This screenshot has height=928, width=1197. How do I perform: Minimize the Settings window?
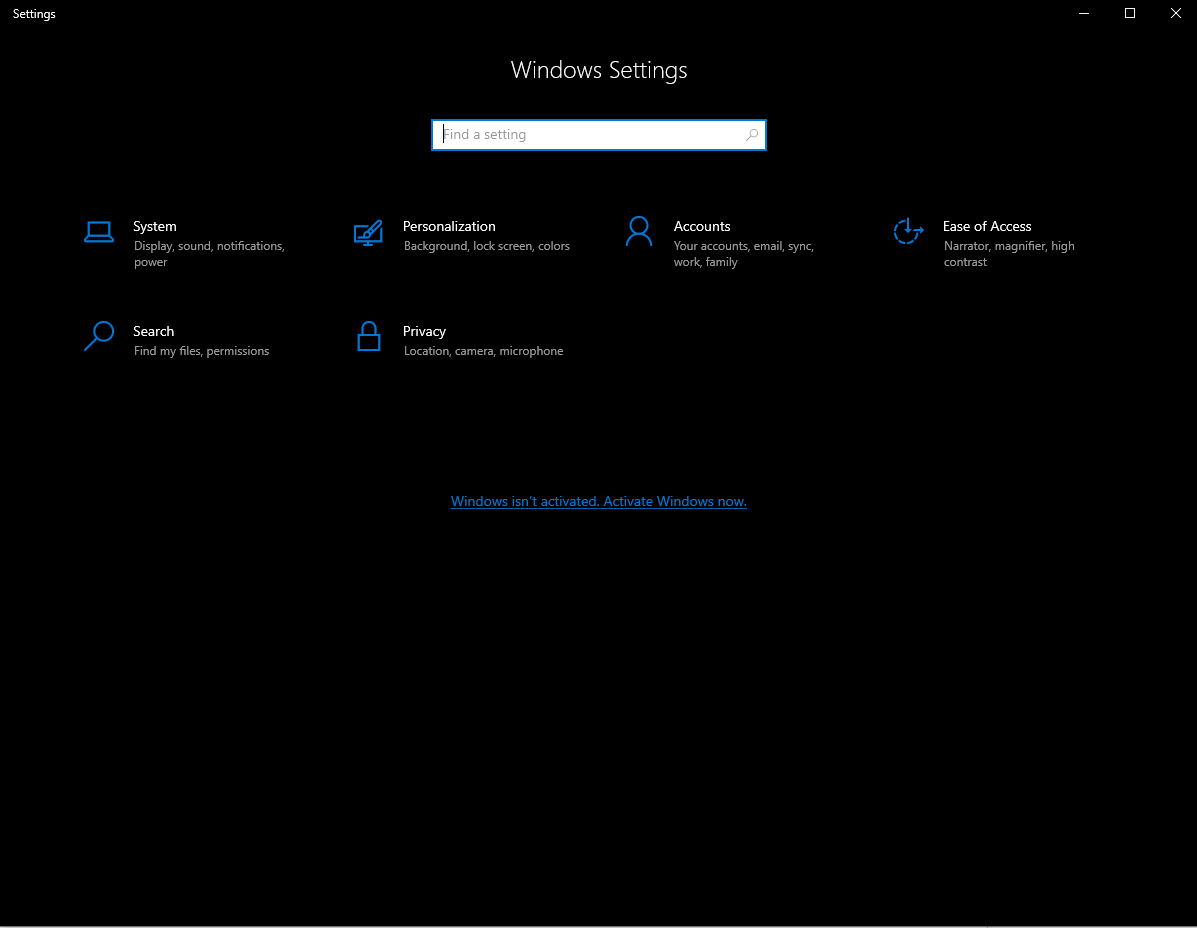[1083, 14]
